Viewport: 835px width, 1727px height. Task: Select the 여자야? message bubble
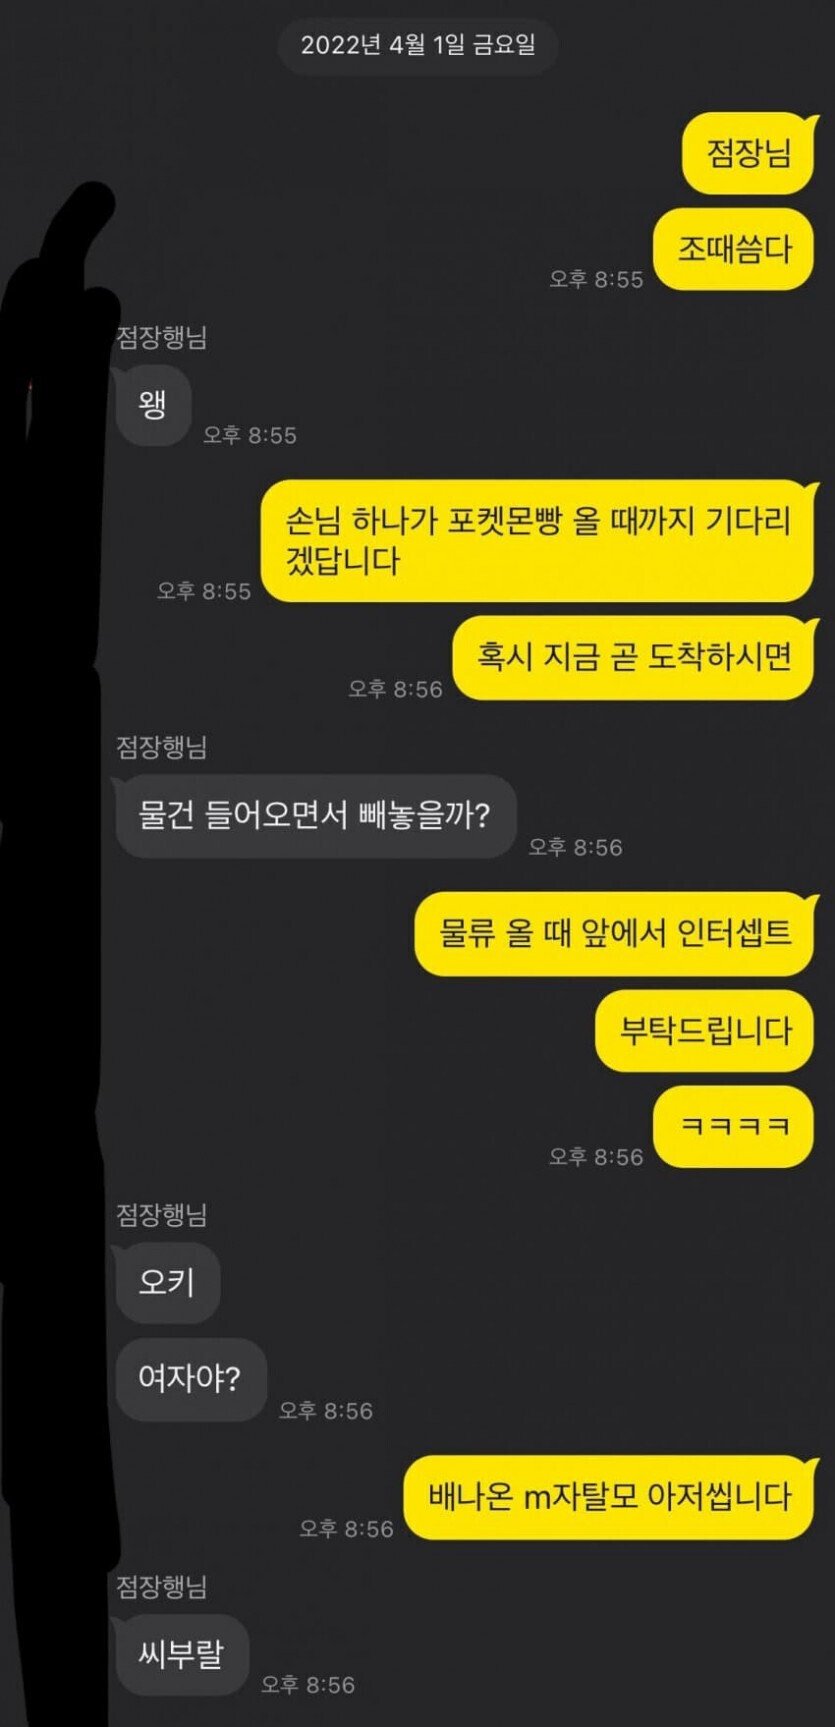point(191,1379)
